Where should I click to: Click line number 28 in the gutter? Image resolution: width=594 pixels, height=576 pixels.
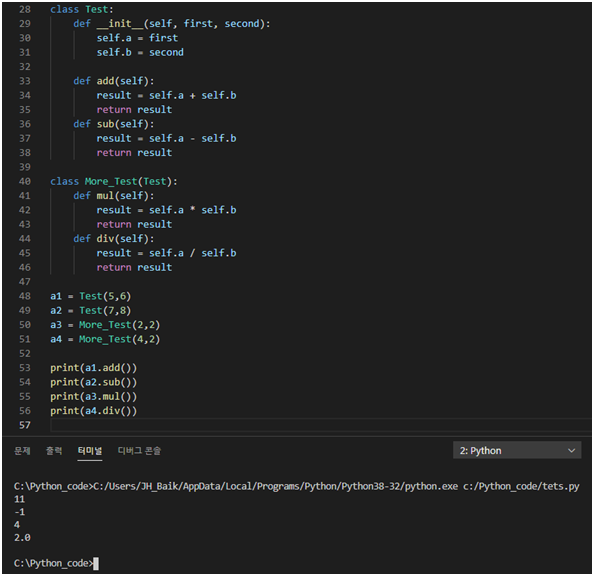pos(25,9)
